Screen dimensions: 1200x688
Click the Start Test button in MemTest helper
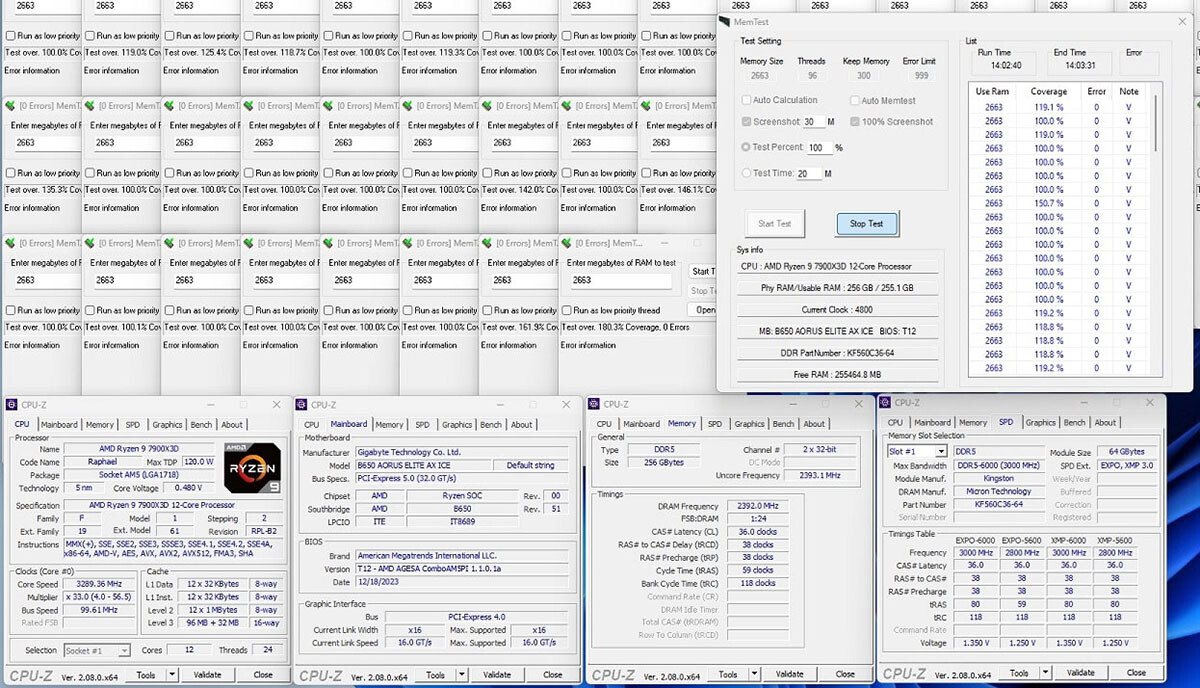click(775, 224)
